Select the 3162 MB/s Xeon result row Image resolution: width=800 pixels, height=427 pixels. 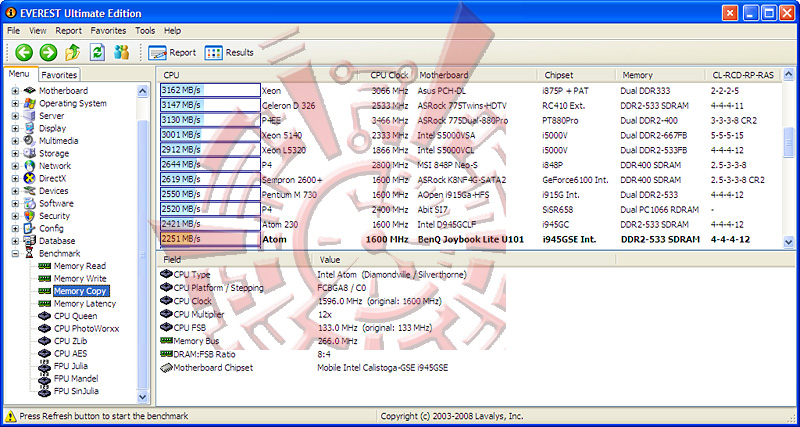[470, 90]
